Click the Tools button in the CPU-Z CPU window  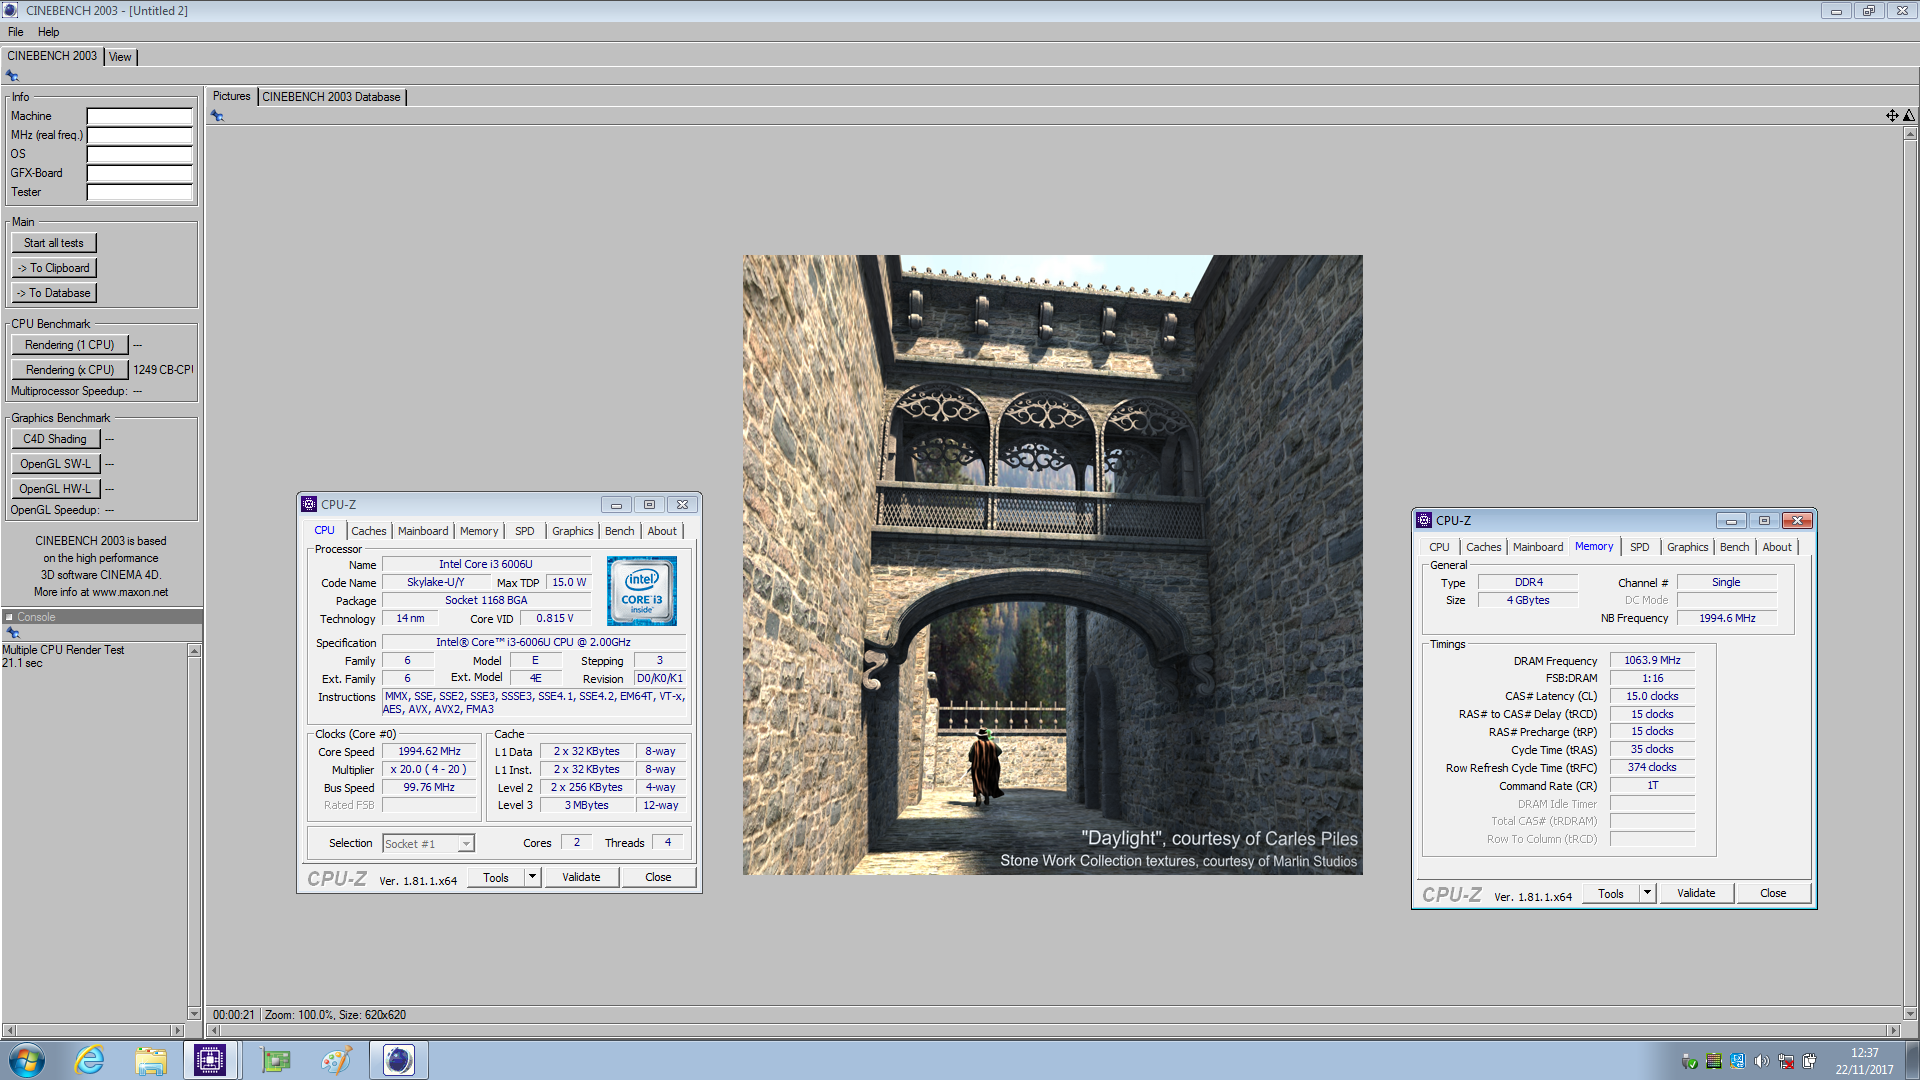click(x=496, y=877)
